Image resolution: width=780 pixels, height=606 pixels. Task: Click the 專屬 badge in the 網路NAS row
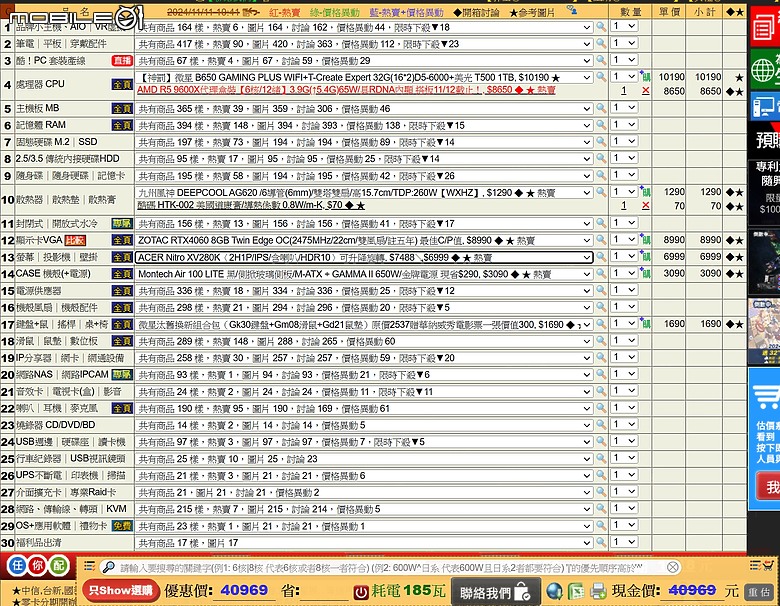click(x=122, y=374)
